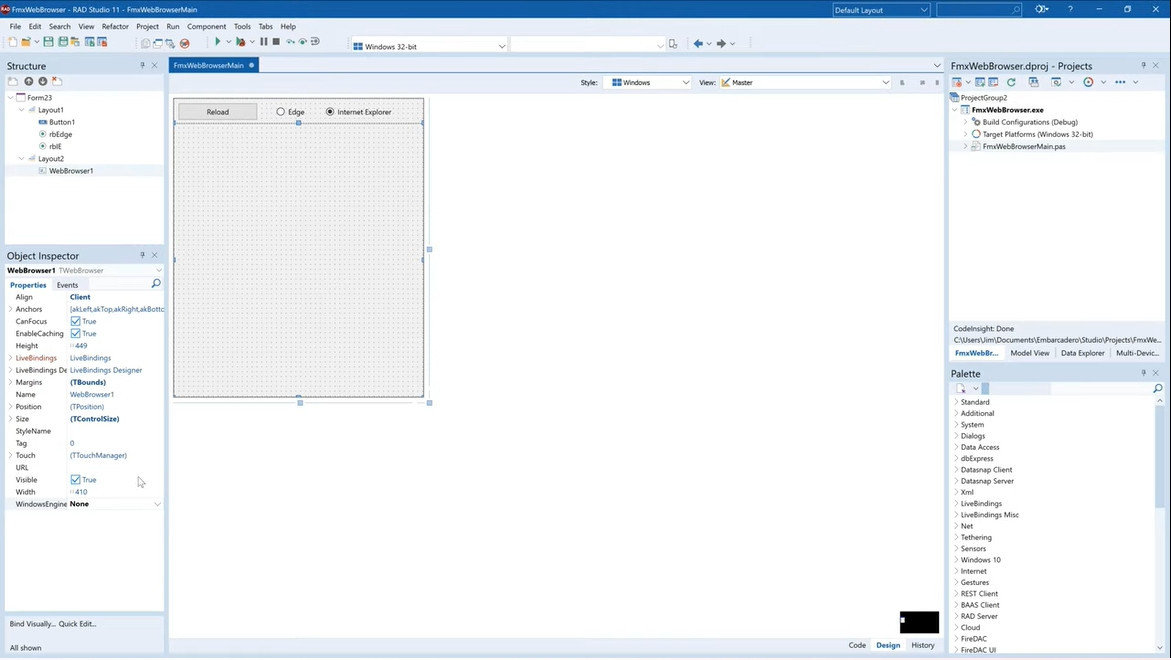
Task: Expand the Build Configurations (Debug) node
Action: (x=966, y=122)
